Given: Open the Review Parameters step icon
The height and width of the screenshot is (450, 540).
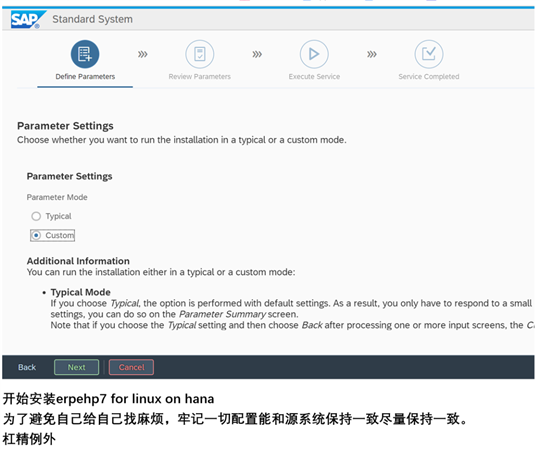Looking at the screenshot, I should point(200,54).
